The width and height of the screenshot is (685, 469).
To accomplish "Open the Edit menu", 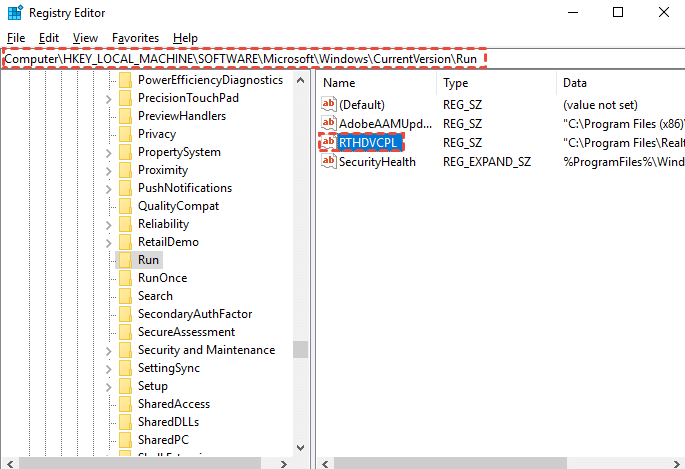I will point(49,38).
